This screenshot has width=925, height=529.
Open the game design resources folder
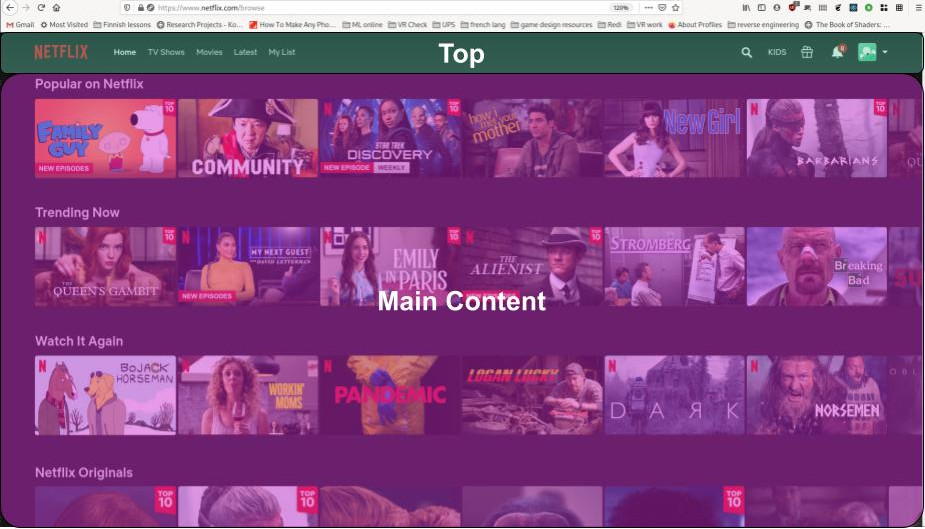coord(551,25)
